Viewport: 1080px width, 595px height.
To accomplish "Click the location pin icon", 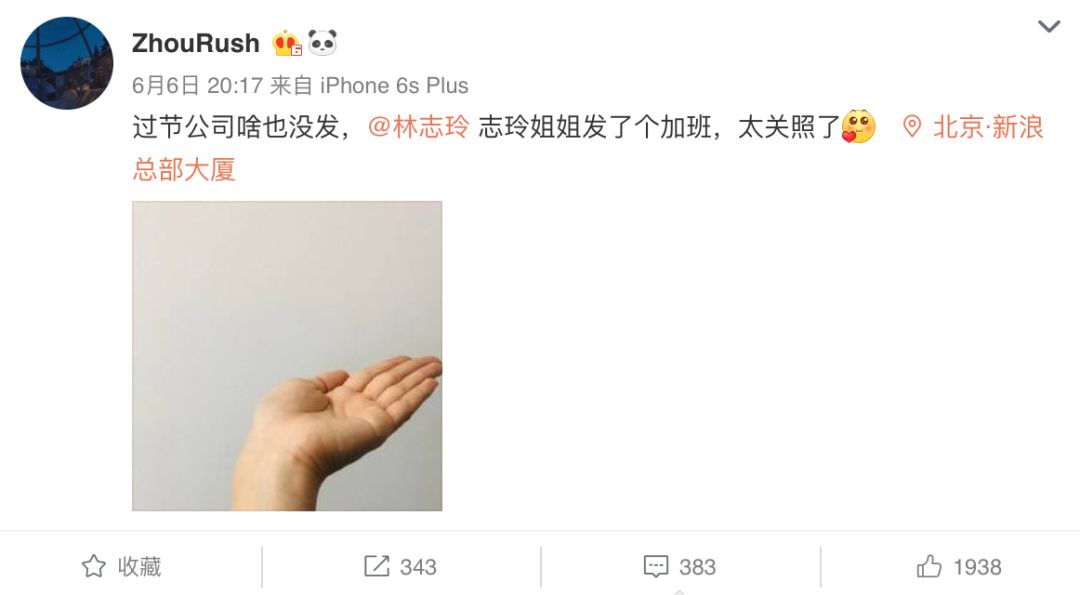I will [912, 127].
